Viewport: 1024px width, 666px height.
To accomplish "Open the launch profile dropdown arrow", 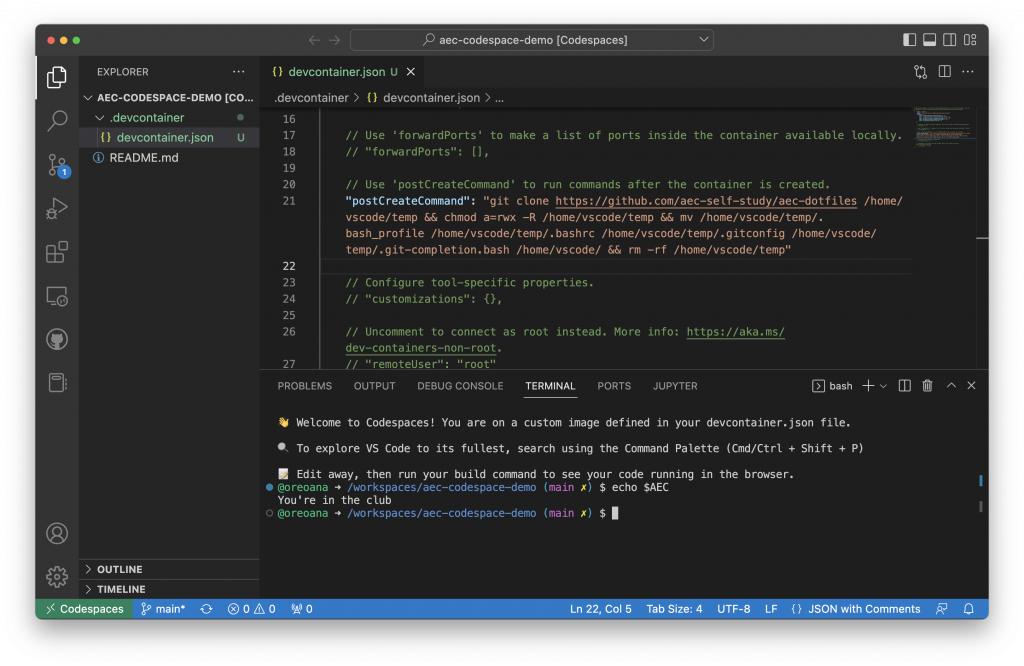I will [x=883, y=386].
